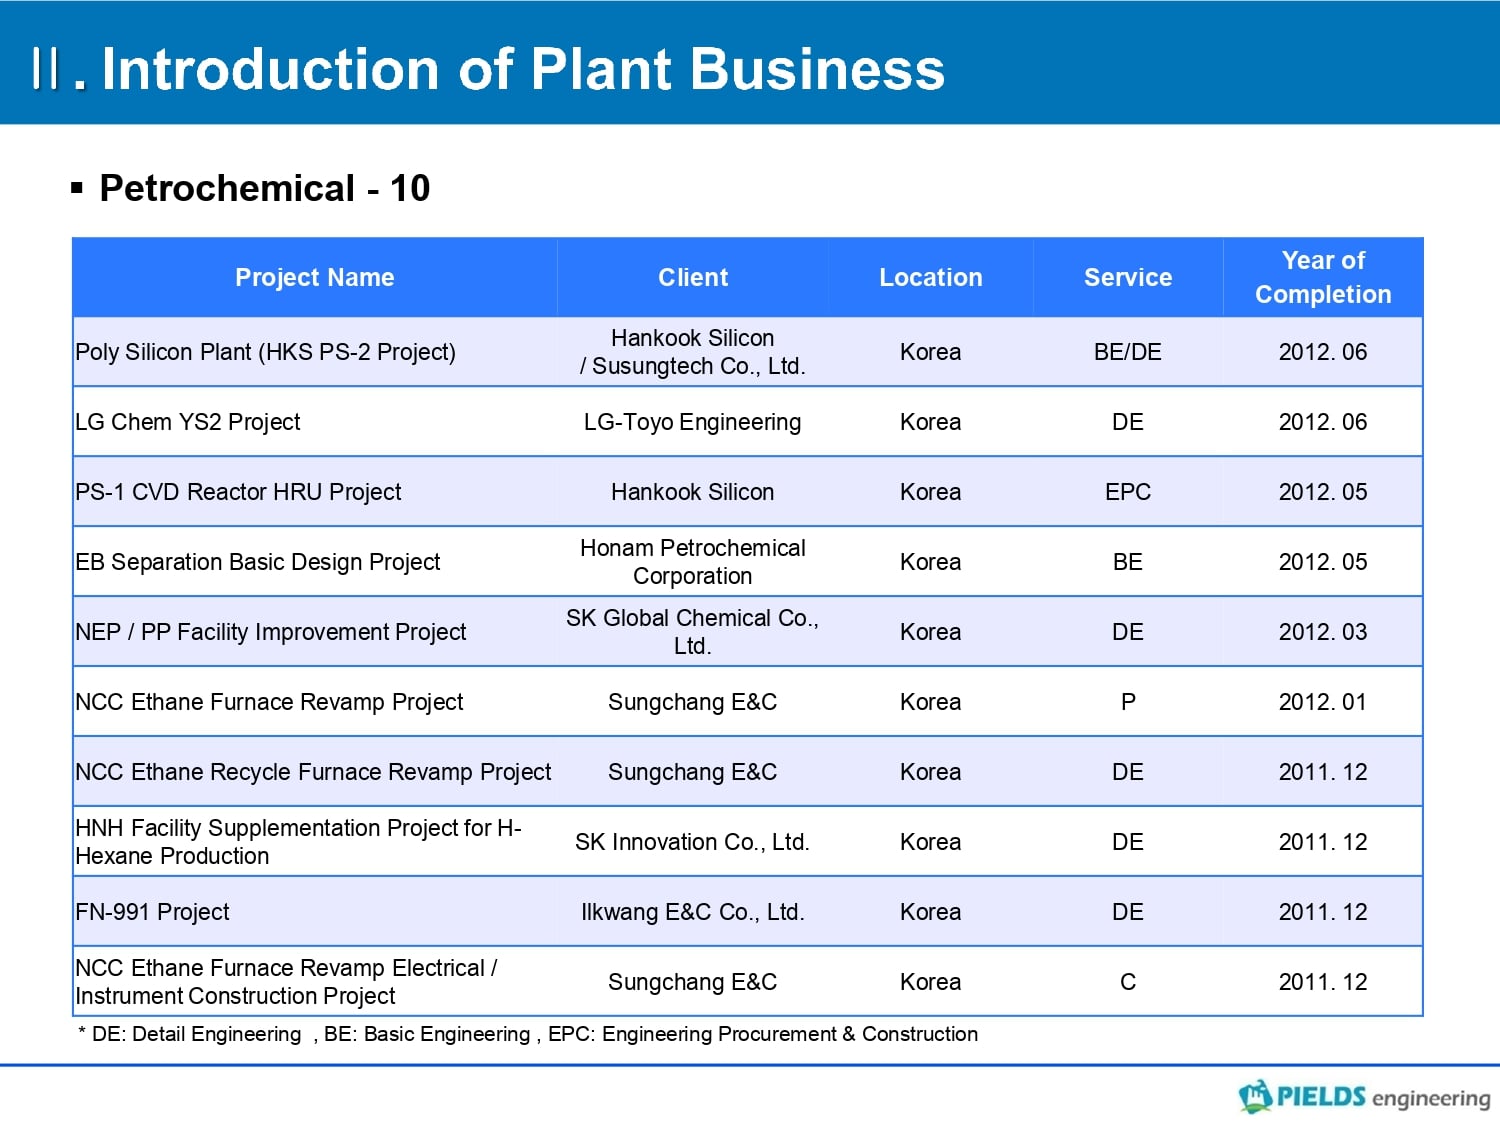Select 'EB Separation Basic Design Project' cell
1500x1125 pixels.
coord(315,562)
